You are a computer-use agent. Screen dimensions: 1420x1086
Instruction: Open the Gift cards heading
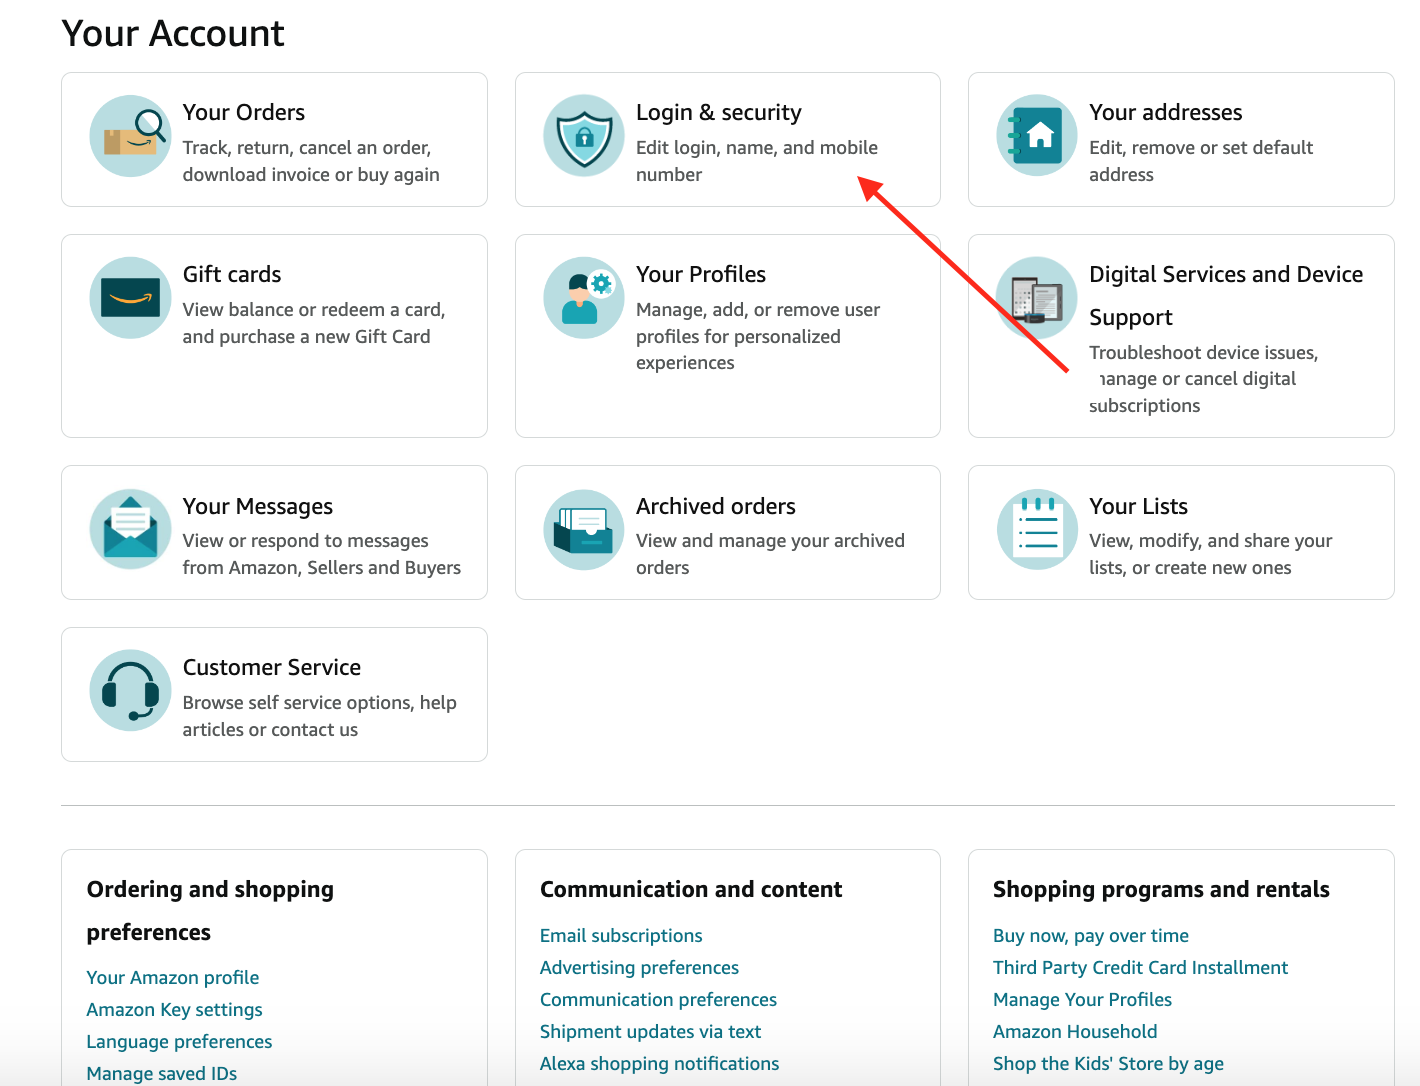(232, 275)
